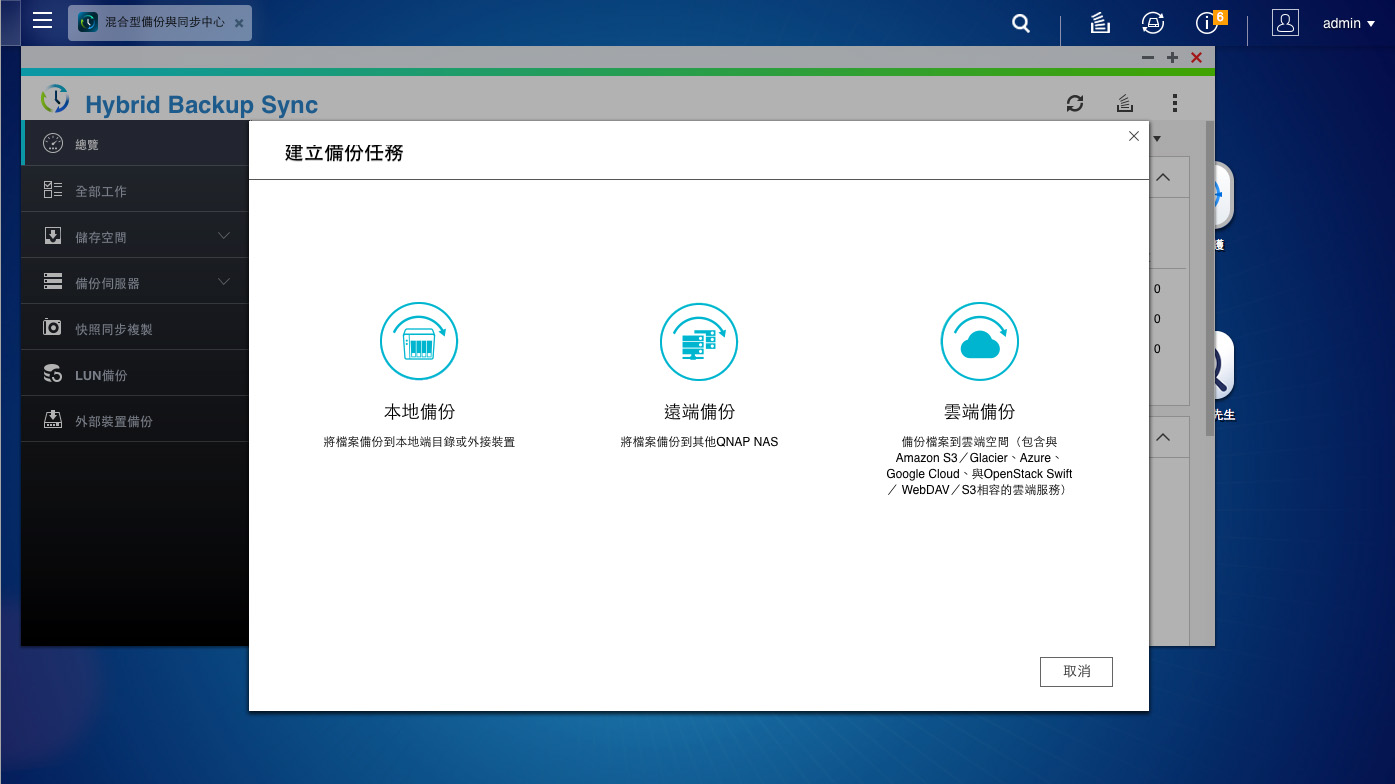Close the 建立備份任務 dialog with the X
The image size is (1395, 784).
coord(1133,136)
